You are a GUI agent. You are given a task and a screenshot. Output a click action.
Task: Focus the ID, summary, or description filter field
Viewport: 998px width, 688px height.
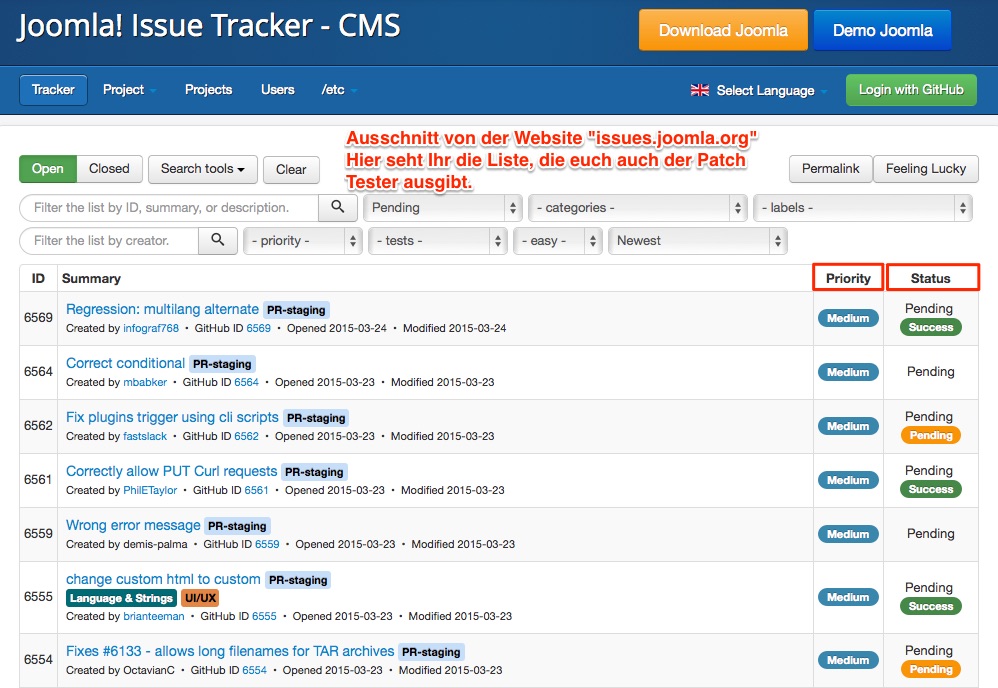(169, 207)
